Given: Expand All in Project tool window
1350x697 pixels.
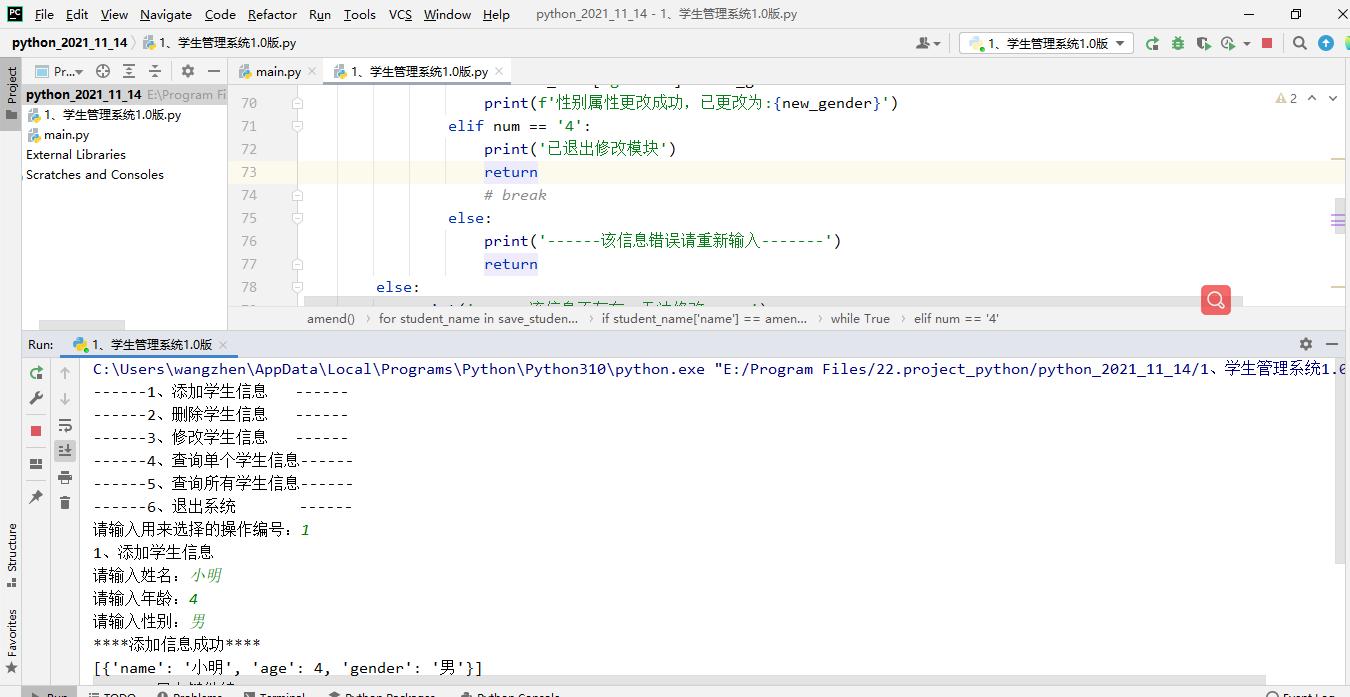Looking at the screenshot, I should click(x=129, y=71).
